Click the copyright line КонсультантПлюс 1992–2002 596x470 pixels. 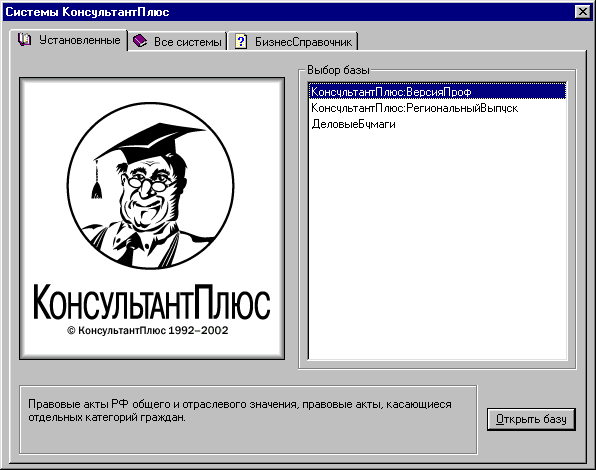click(148, 331)
